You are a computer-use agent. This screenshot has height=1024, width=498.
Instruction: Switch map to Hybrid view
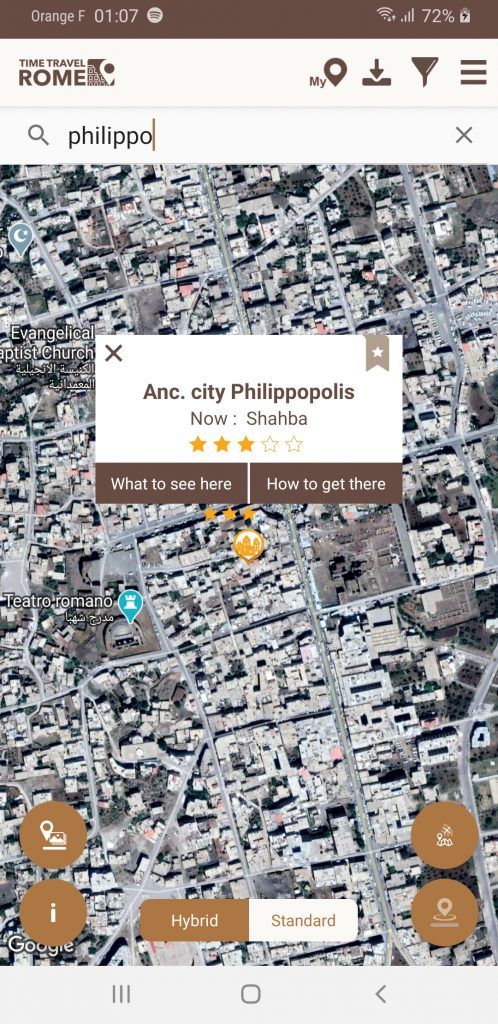195,921
